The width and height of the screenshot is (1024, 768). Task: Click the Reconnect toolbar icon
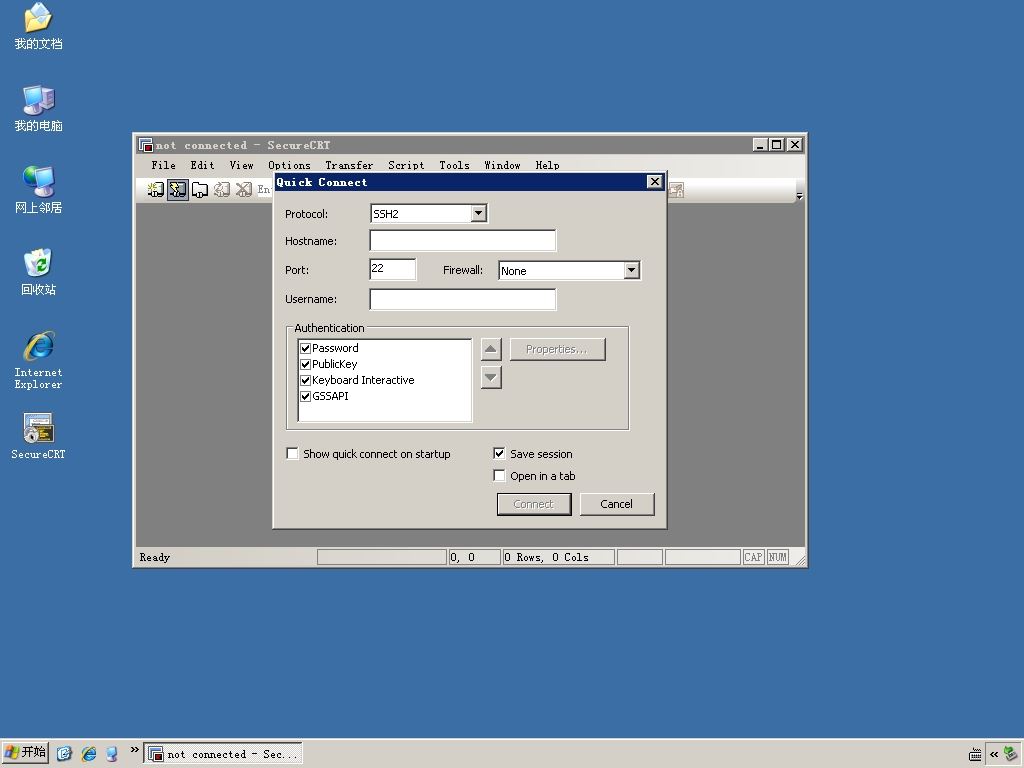(x=222, y=190)
